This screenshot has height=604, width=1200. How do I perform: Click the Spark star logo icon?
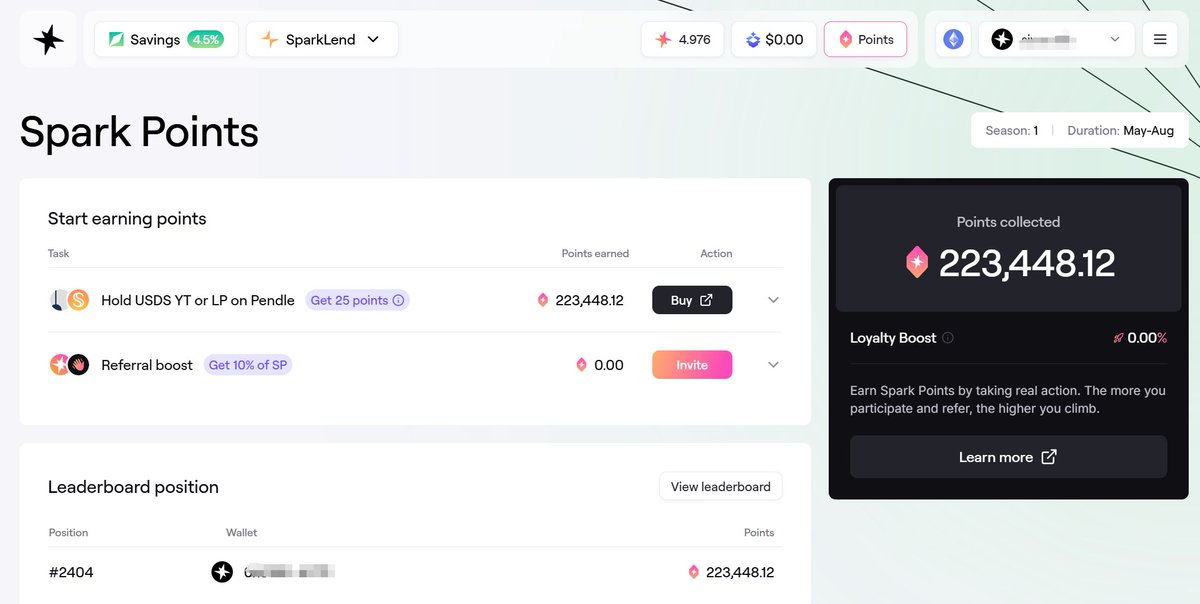[48, 39]
